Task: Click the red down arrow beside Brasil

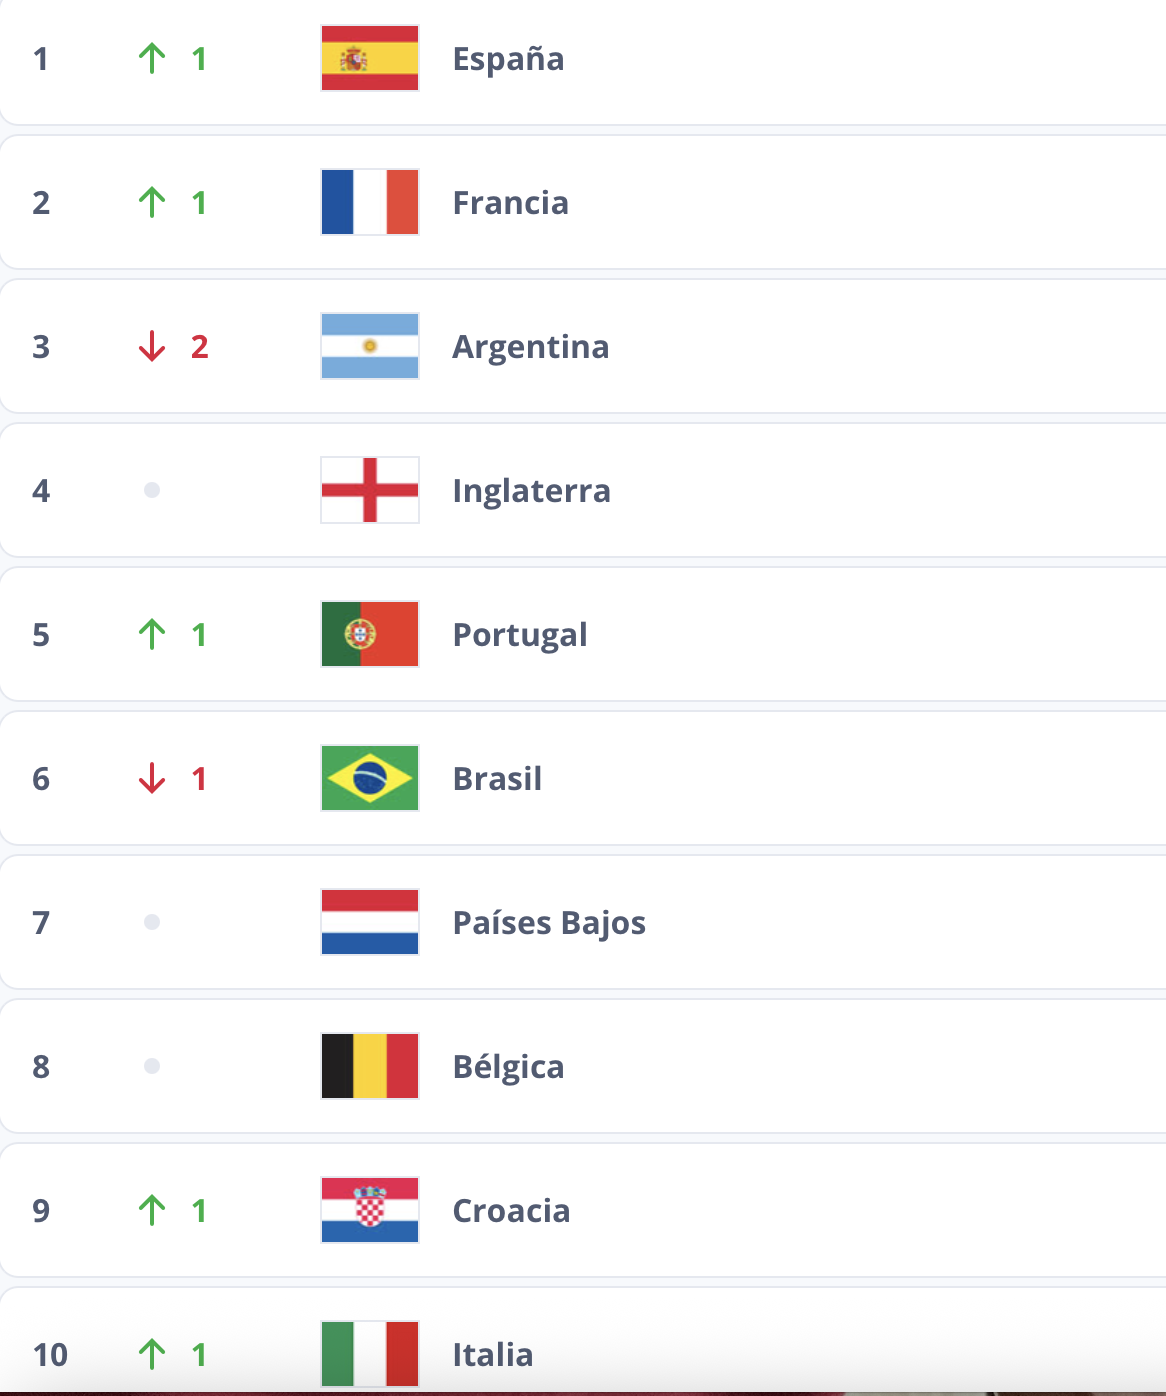Action: click(152, 779)
